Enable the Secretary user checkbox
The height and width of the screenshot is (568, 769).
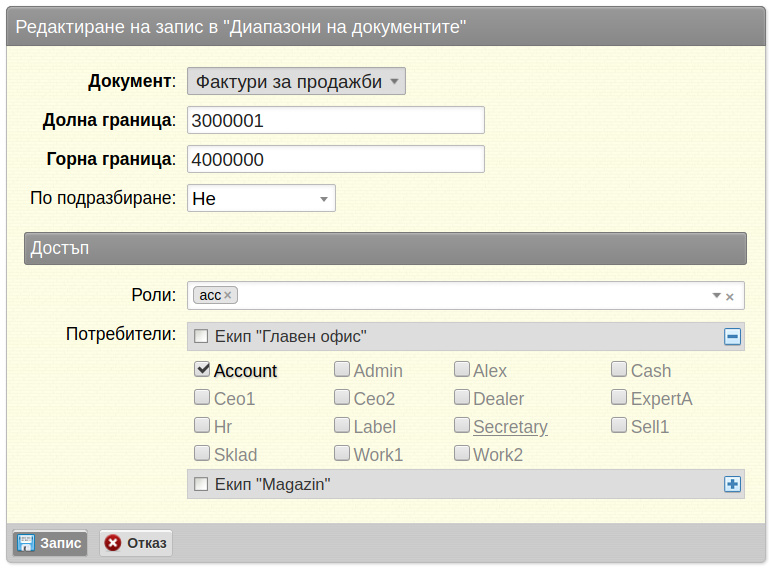[461, 425]
